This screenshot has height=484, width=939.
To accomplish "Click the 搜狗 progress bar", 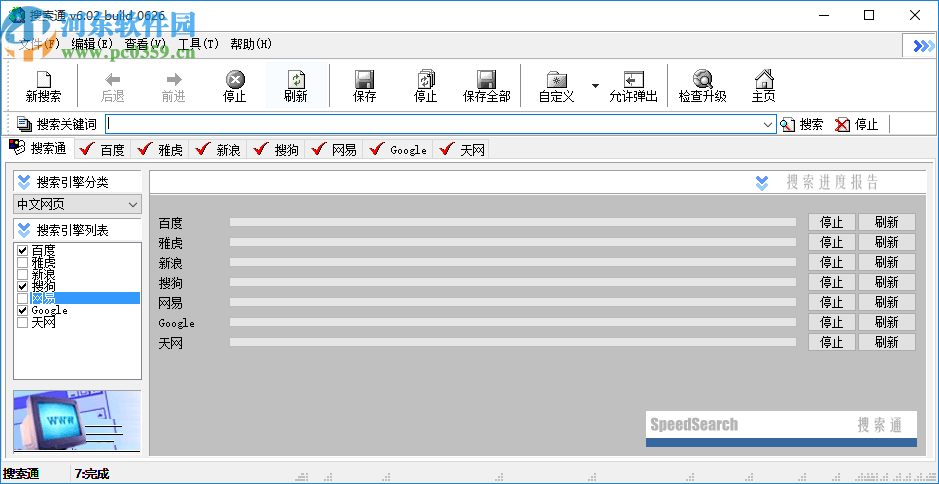I will tap(512, 283).
